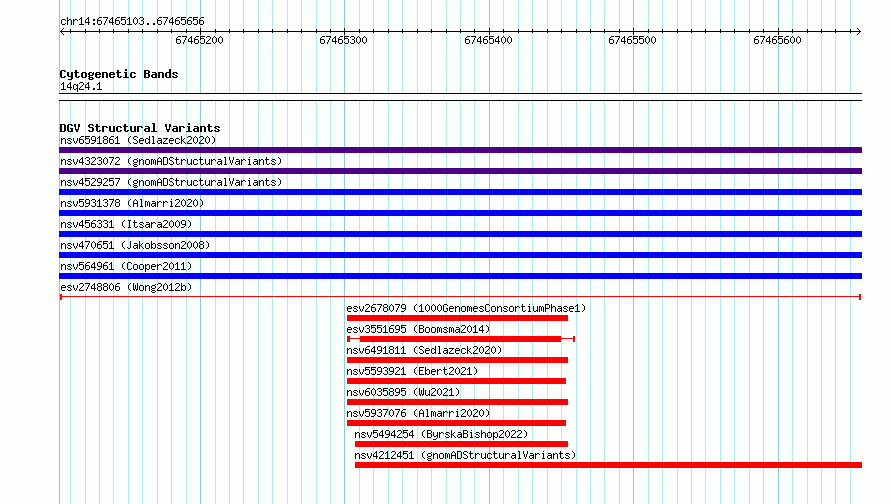Open variant nsv5494254 (ByrskaBishop2022) label
The width and height of the screenshot is (890, 504).
441,434
